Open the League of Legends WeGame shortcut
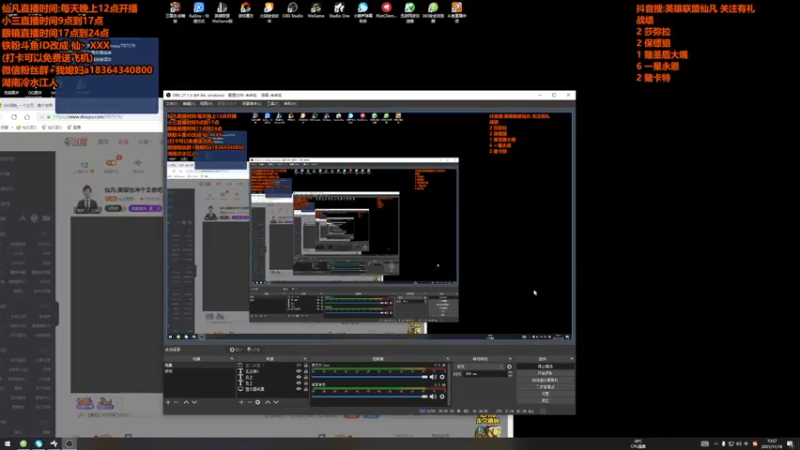 click(x=222, y=12)
